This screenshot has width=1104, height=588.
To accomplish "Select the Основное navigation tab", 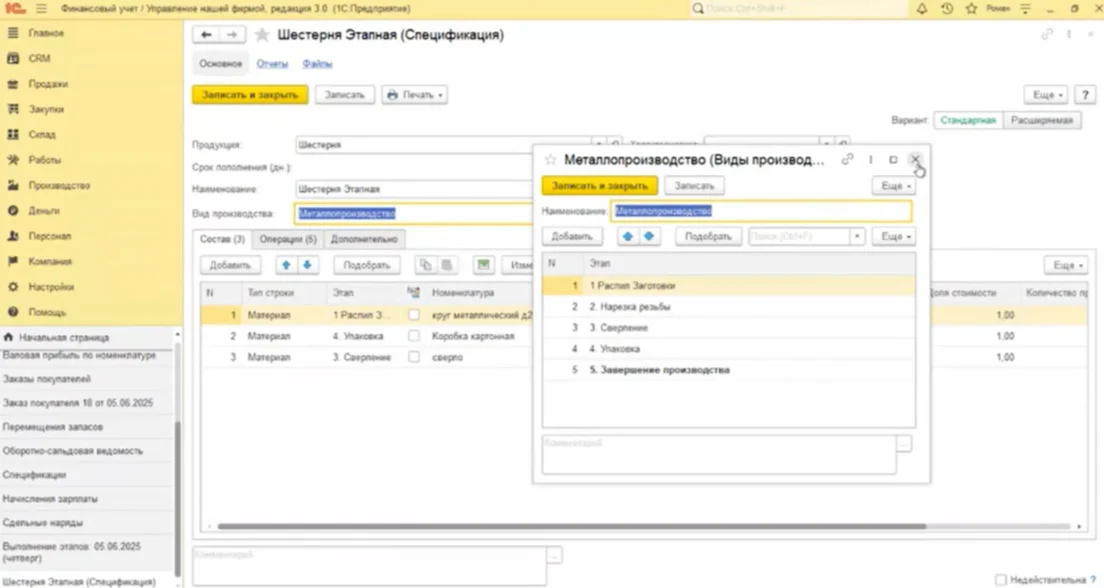I will point(220,63).
